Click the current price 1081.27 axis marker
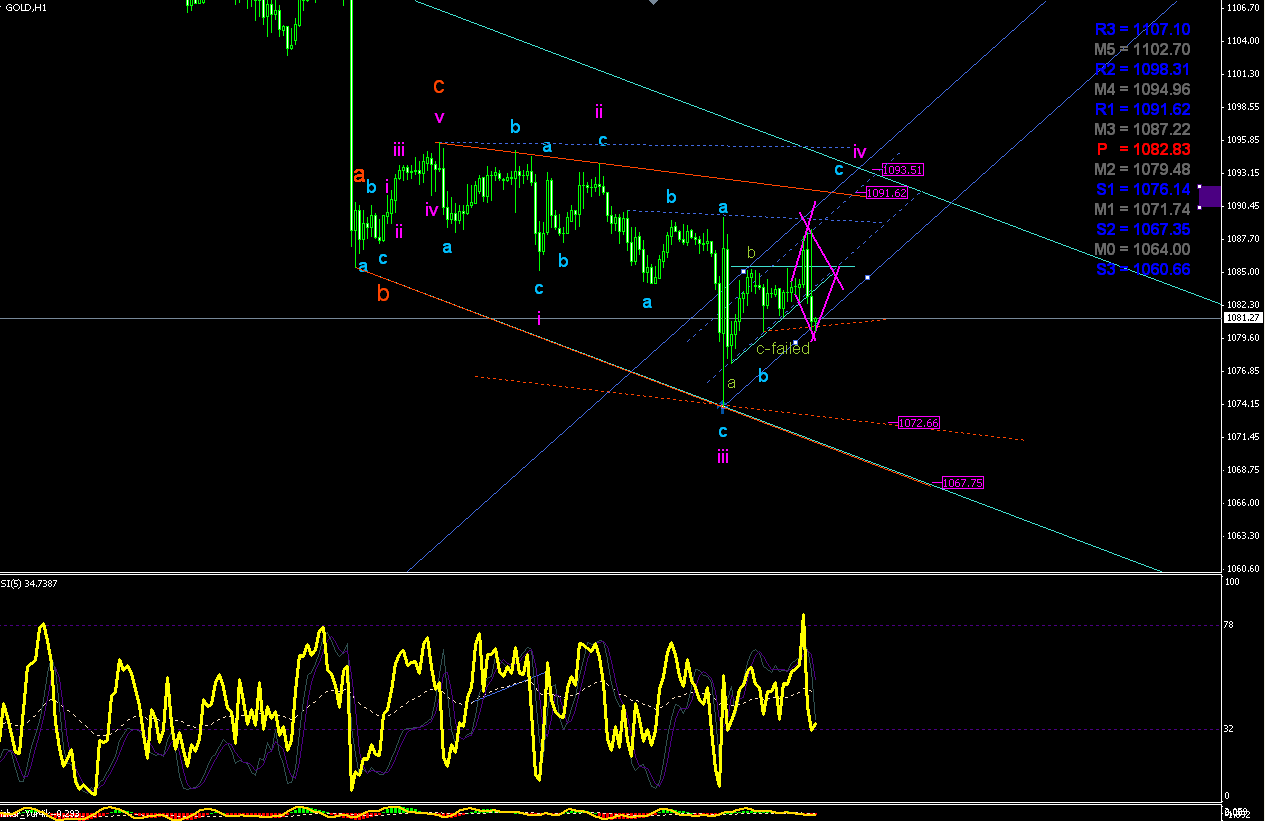 point(1242,318)
